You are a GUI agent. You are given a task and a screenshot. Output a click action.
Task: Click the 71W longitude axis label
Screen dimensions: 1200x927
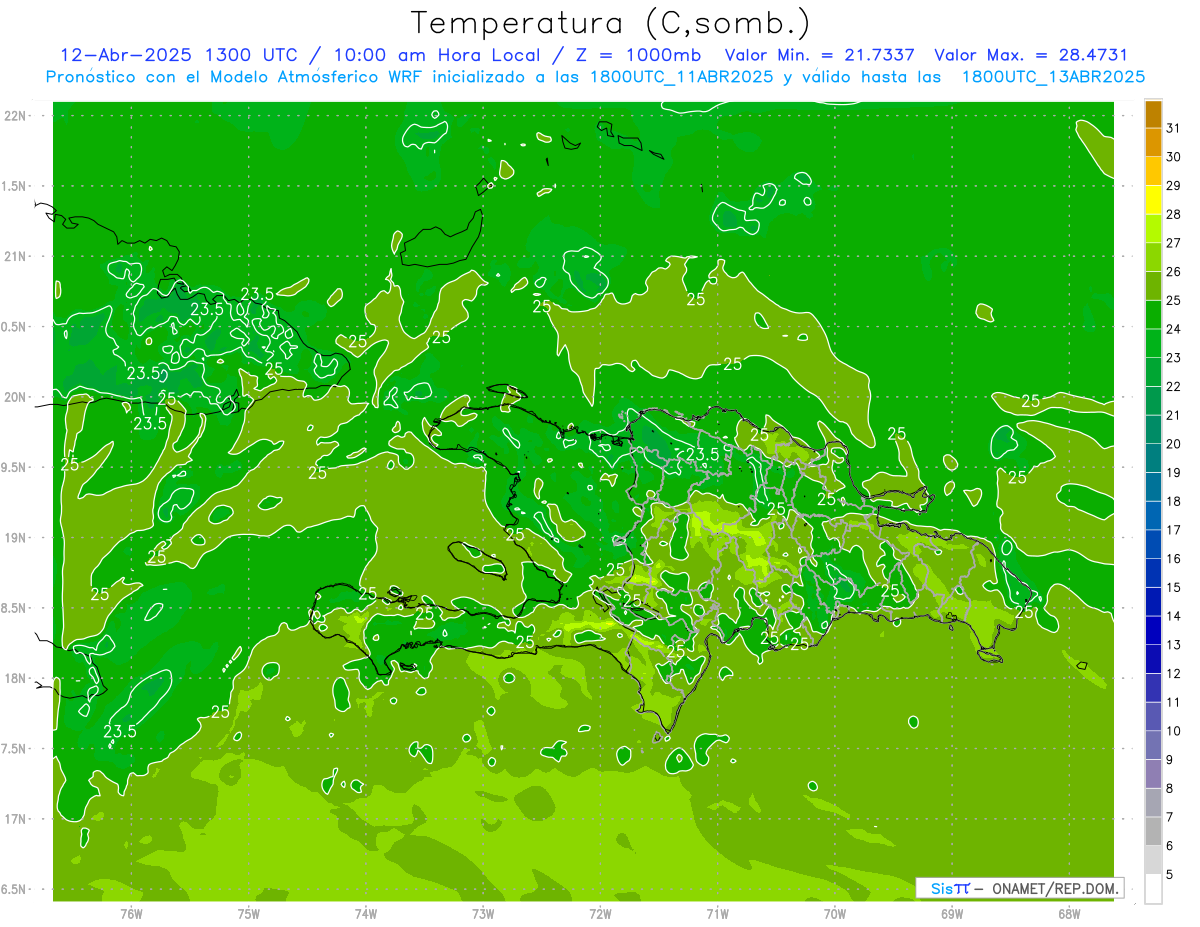[x=717, y=913]
